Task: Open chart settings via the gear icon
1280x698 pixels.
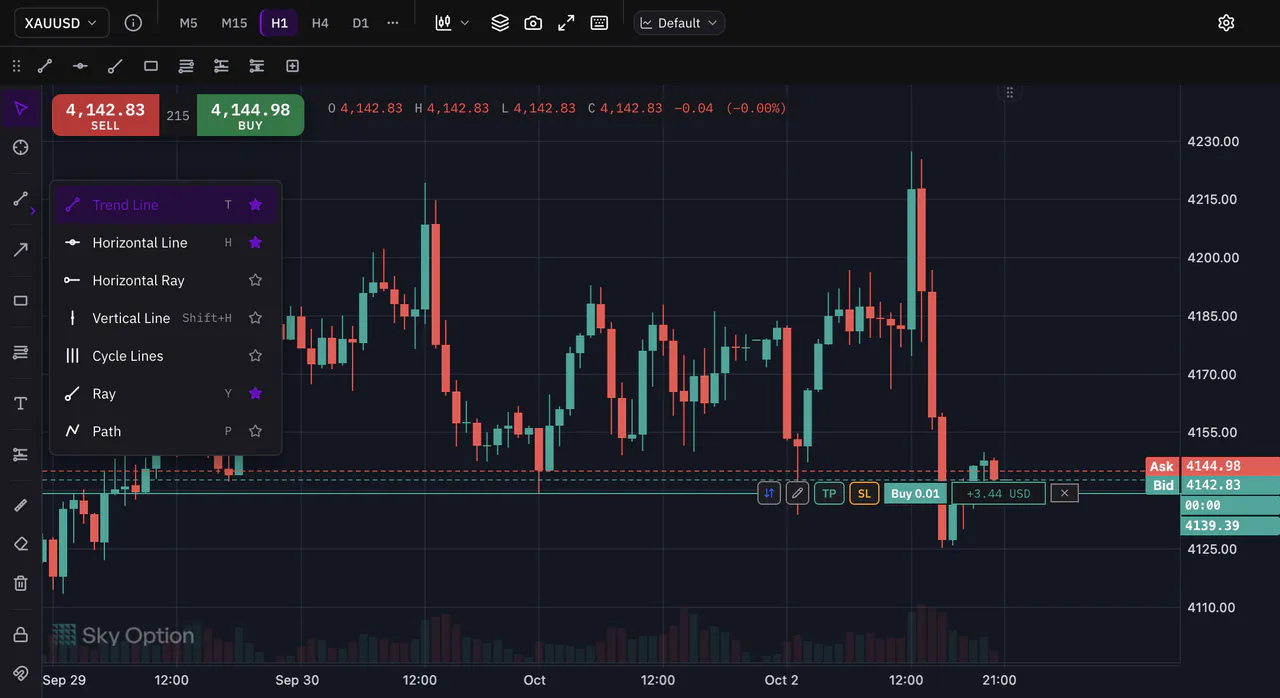Action: [1226, 22]
